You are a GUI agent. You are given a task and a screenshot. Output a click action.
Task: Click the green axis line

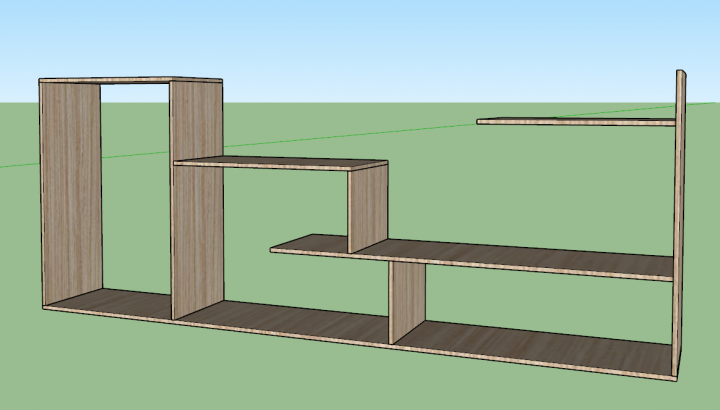pos(349,135)
